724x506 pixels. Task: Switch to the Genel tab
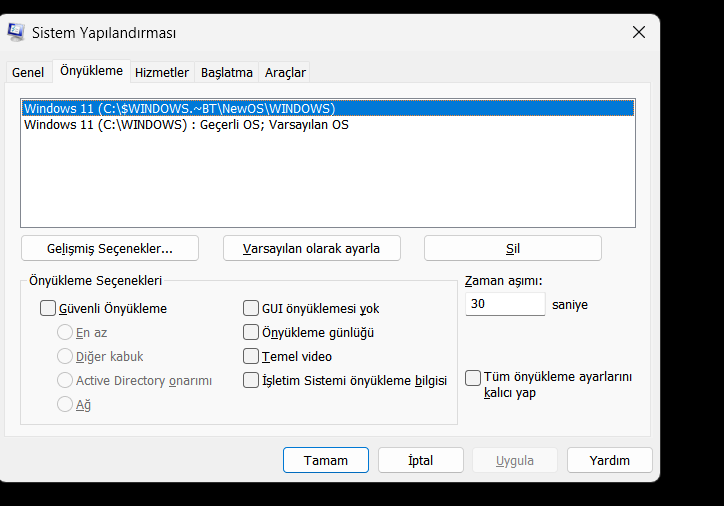[x=28, y=72]
